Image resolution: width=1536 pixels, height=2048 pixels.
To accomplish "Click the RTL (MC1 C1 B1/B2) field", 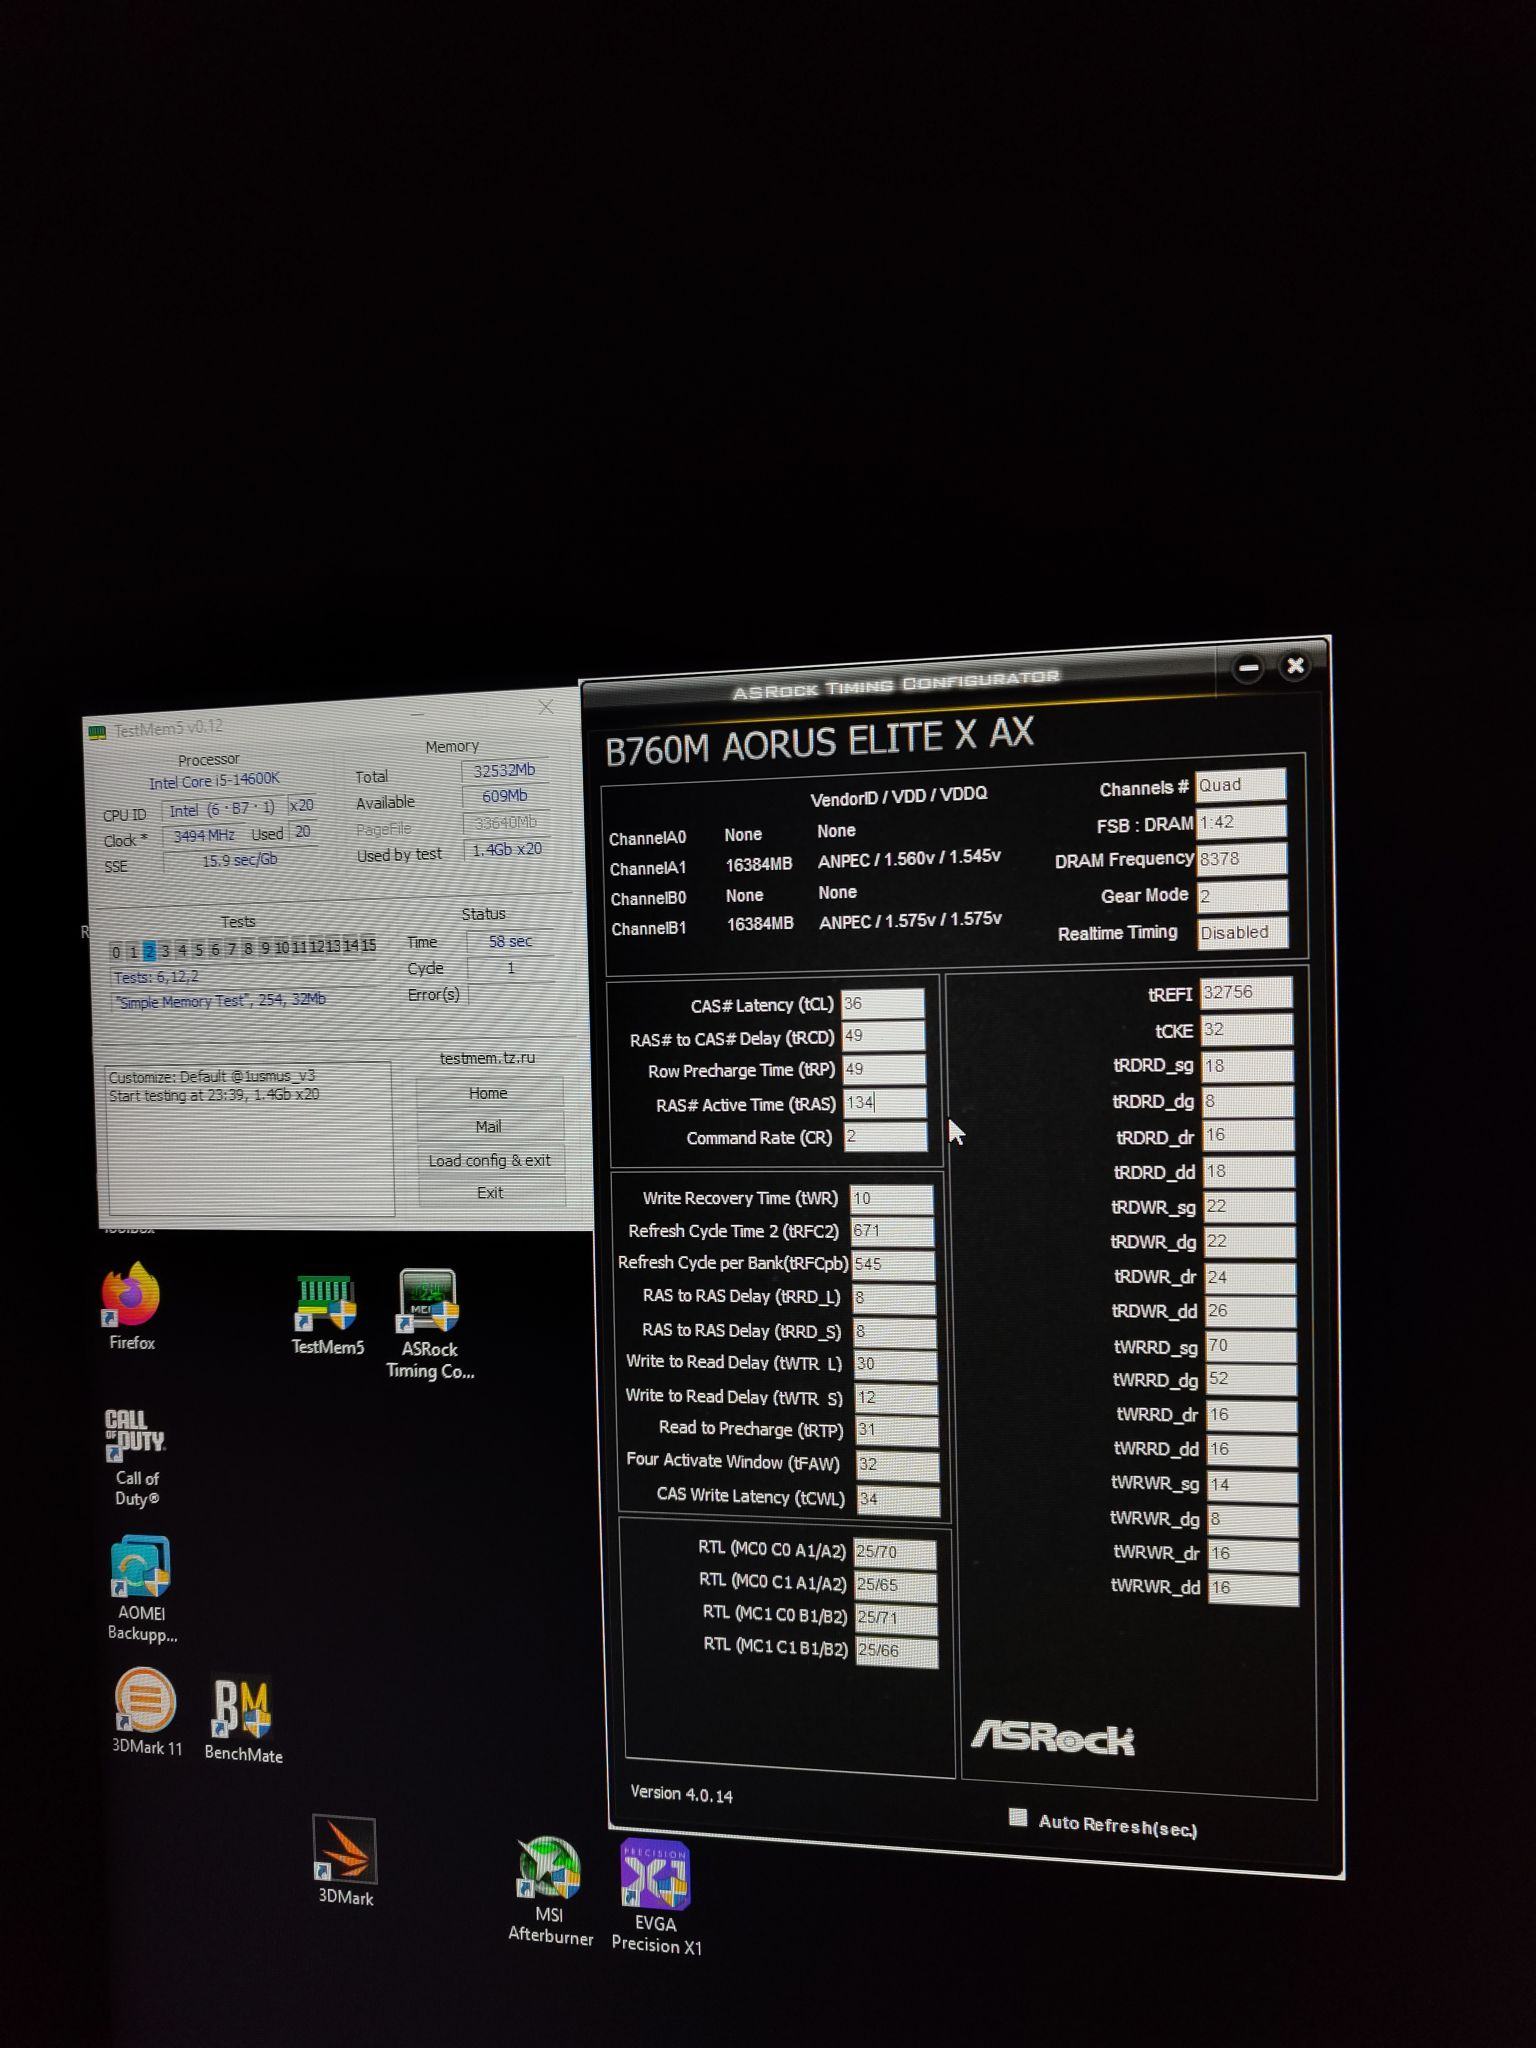I will point(897,1651).
